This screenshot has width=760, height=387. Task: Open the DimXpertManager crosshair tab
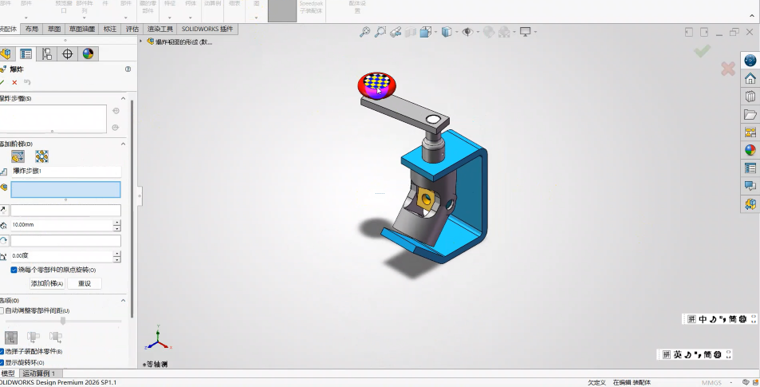click(x=67, y=53)
